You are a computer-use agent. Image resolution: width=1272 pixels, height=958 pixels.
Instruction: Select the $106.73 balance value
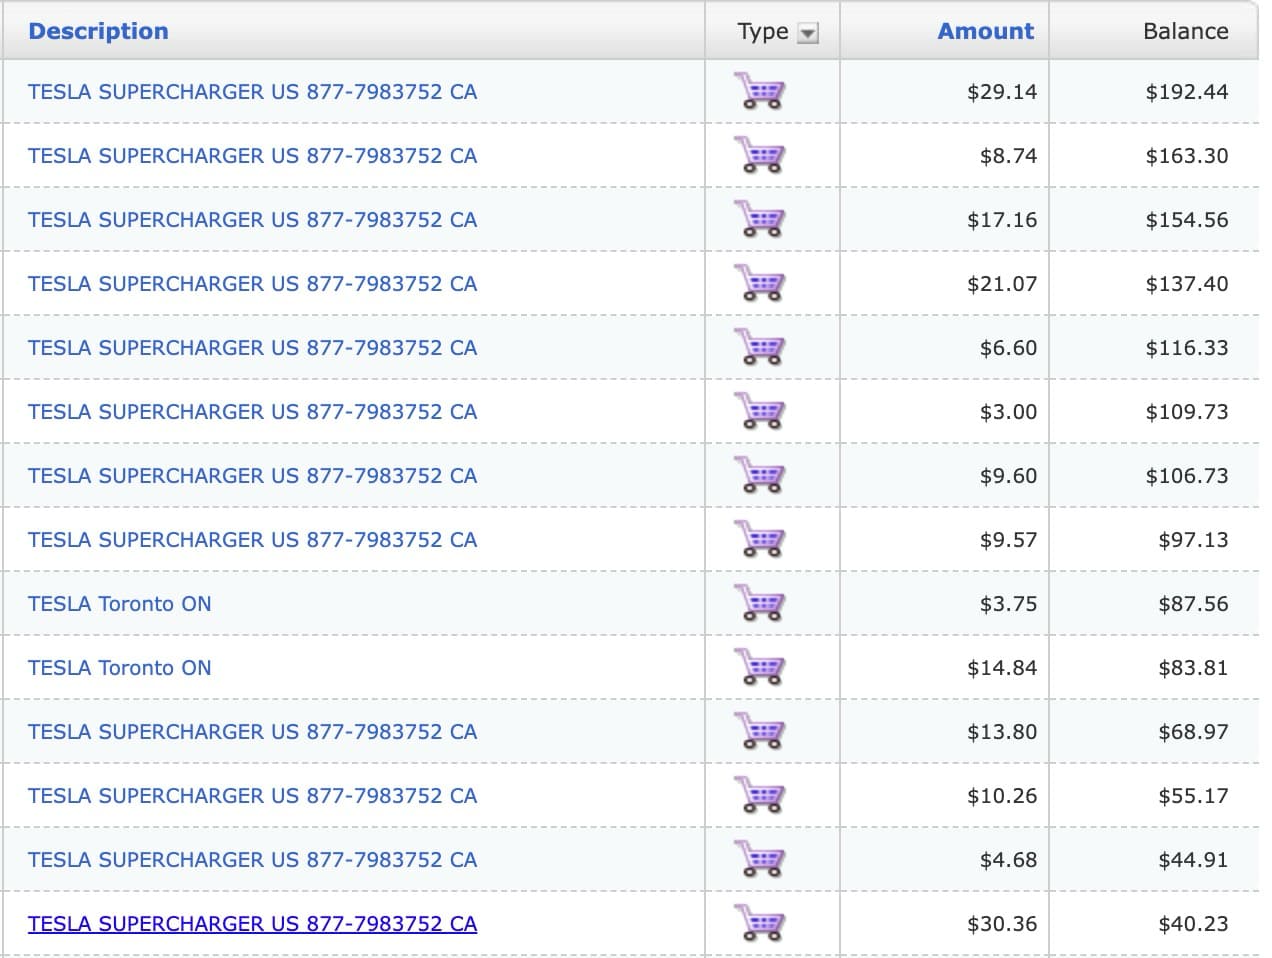coord(1187,476)
